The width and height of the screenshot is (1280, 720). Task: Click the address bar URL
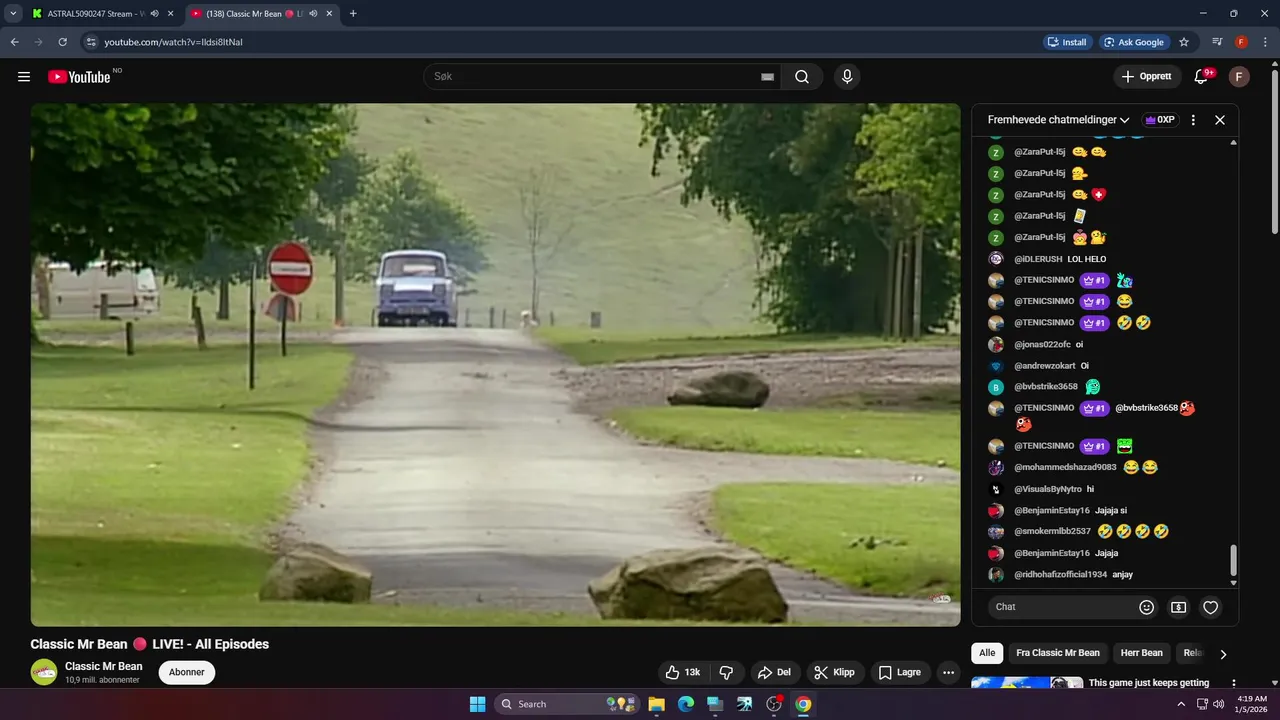[174, 42]
